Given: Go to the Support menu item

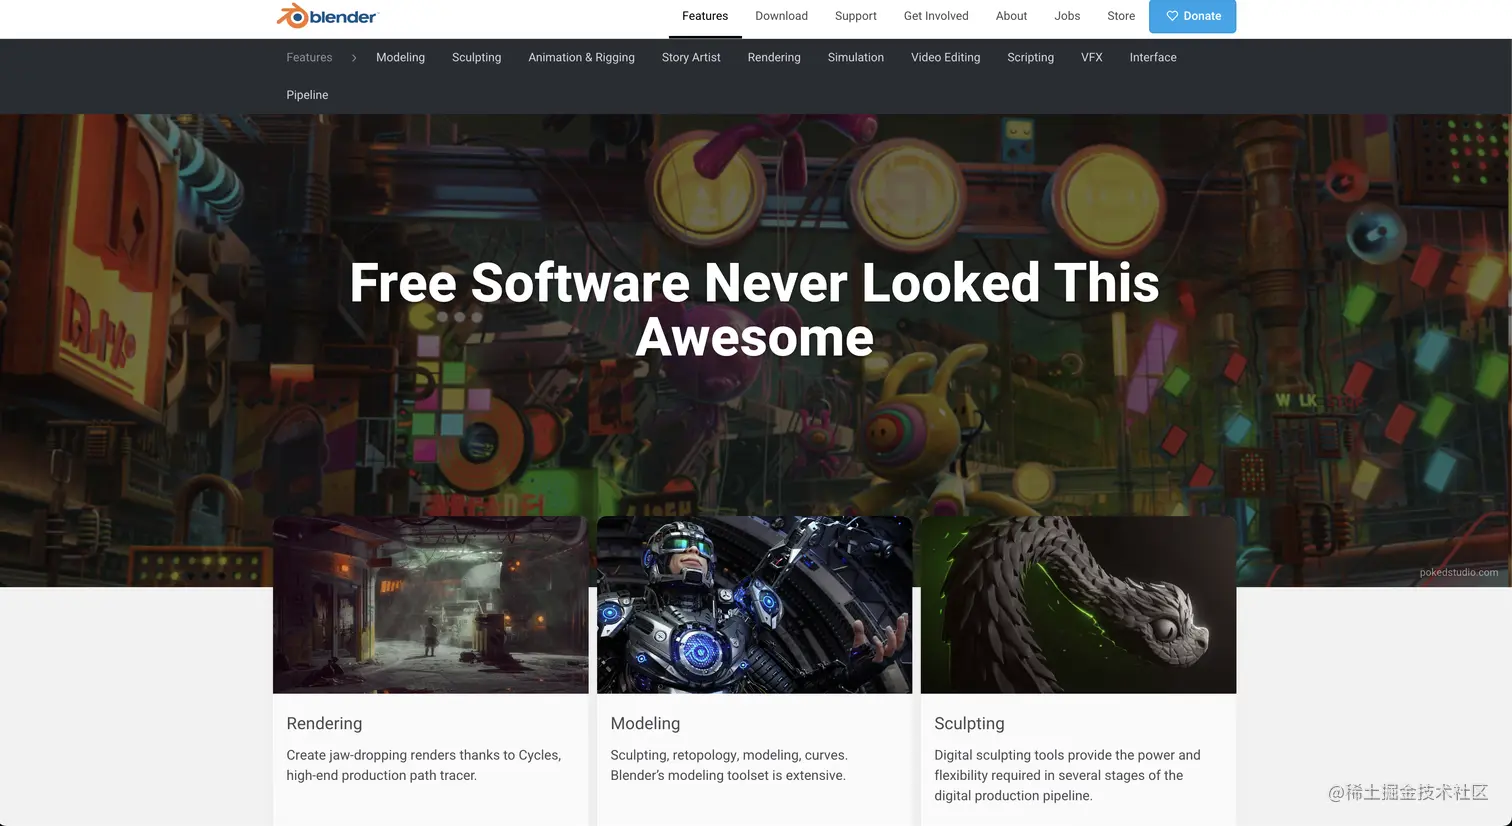Looking at the screenshot, I should pos(856,16).
